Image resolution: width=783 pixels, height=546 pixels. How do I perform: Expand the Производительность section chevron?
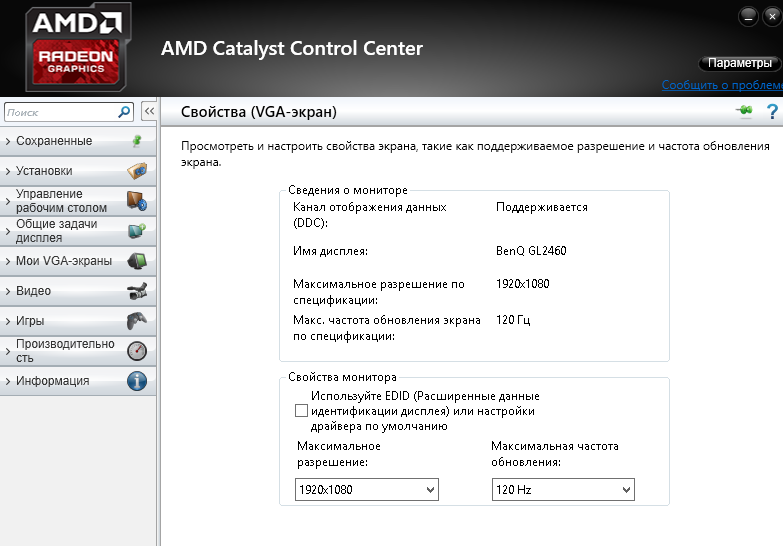point(7,351)
